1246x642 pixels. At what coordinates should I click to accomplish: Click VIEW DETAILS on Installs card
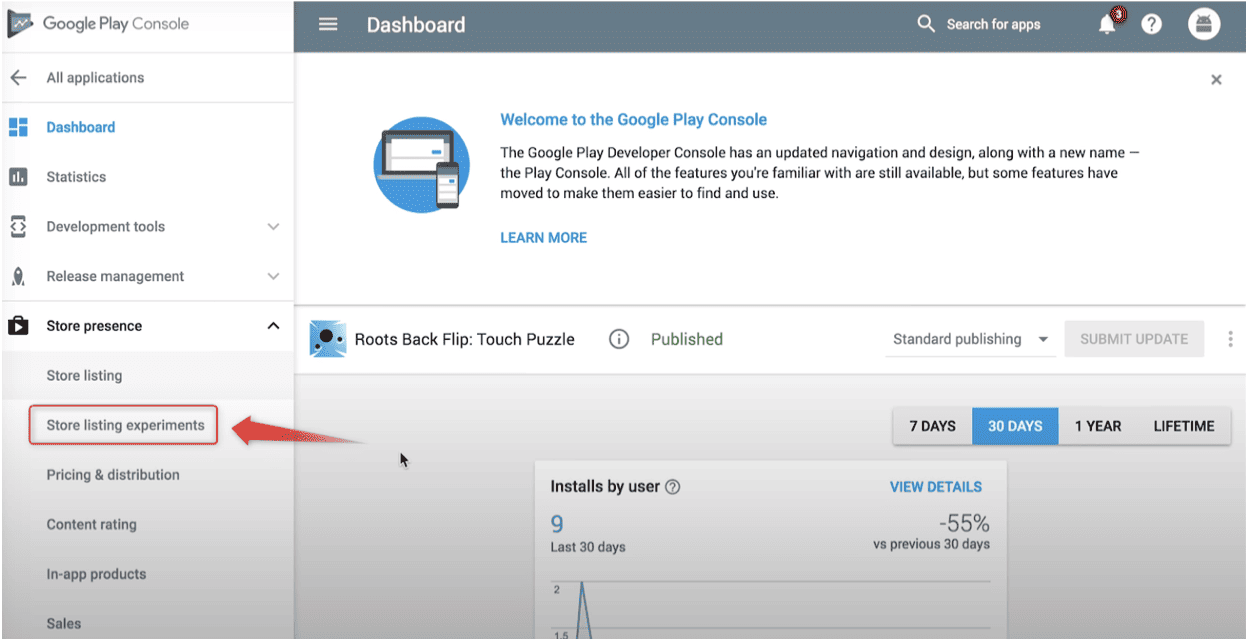coord(936,487)
